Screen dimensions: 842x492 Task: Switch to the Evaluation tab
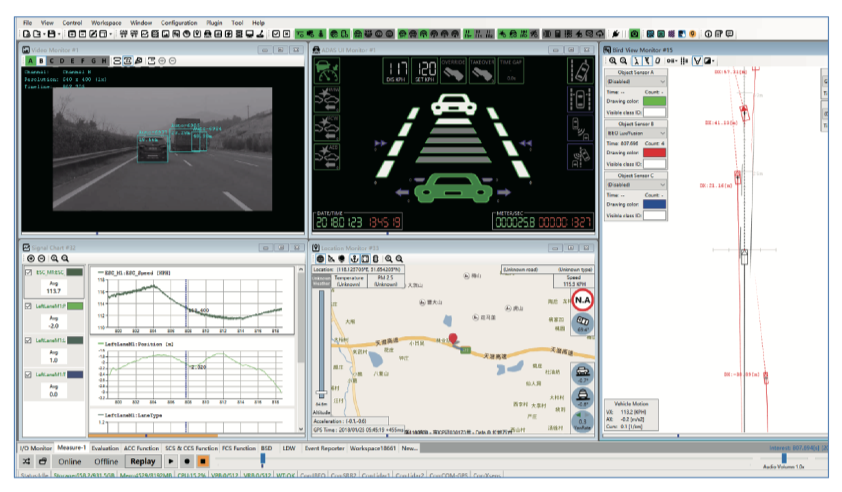pos(105,448)
